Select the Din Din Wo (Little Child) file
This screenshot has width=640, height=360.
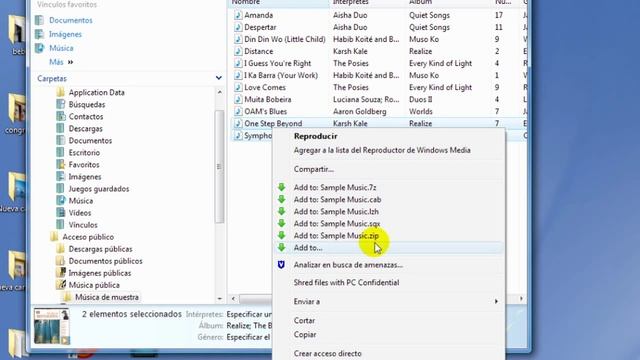pyautogui.click(x=284, y=39)
